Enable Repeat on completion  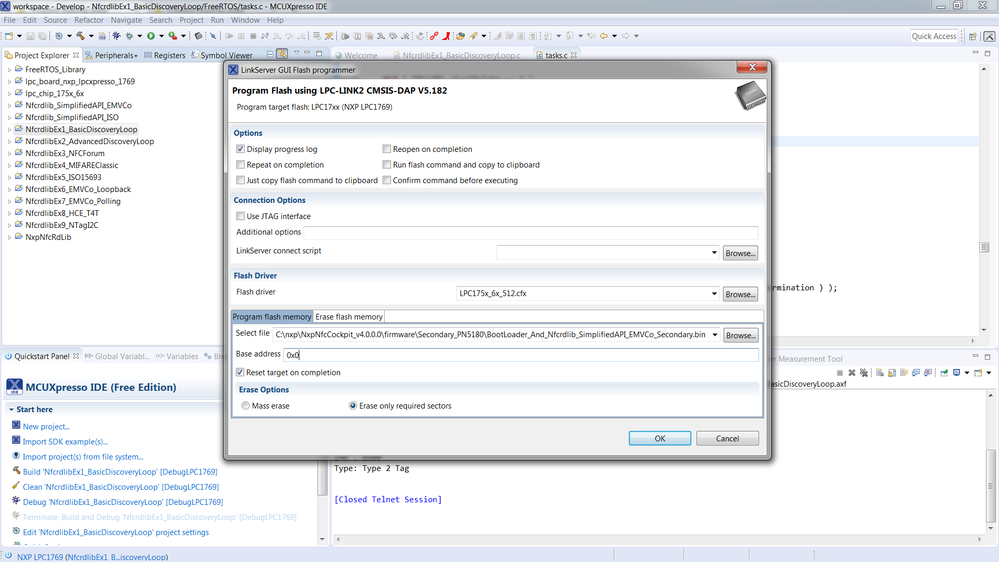[x=240, y=164]
